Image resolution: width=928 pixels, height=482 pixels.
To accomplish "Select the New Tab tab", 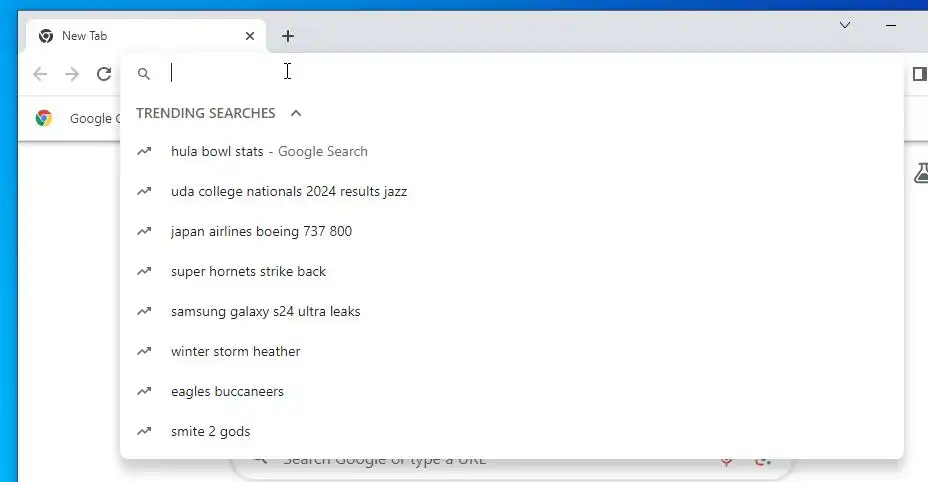I will 146,36.
